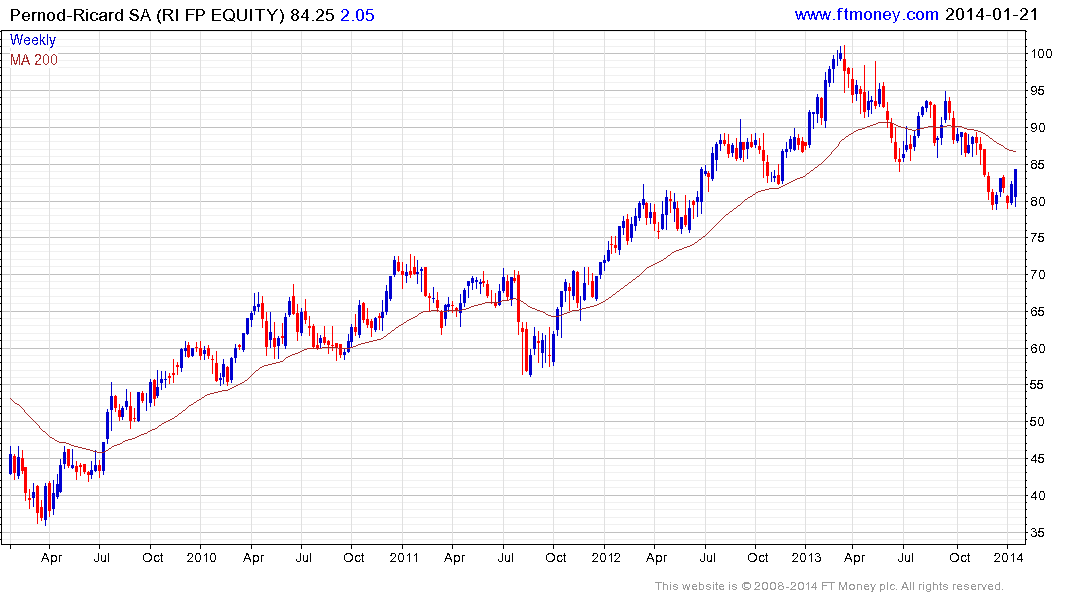Select the 'Weekly' label

[x=33, y=40]
